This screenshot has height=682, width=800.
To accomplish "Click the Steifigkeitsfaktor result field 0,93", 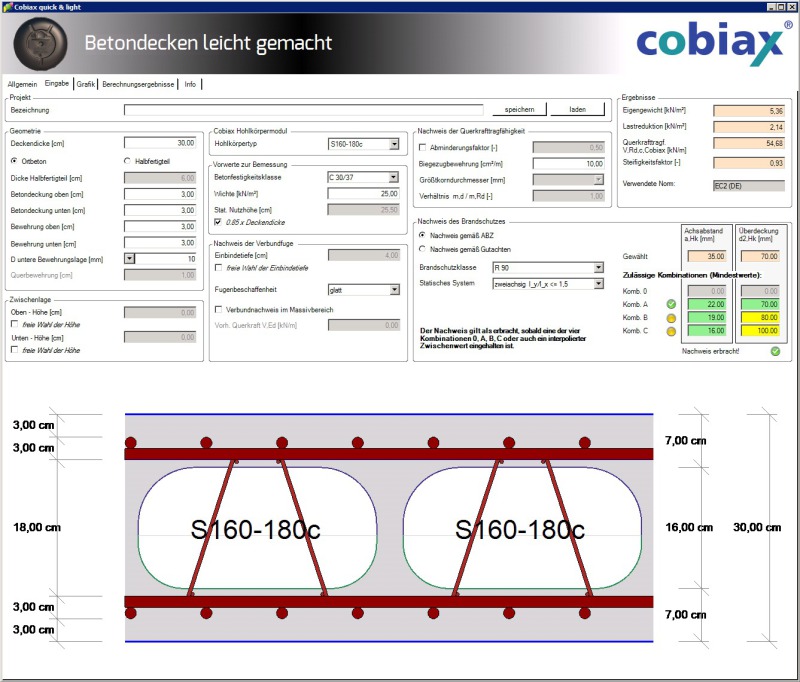I will tap(748, 163).
